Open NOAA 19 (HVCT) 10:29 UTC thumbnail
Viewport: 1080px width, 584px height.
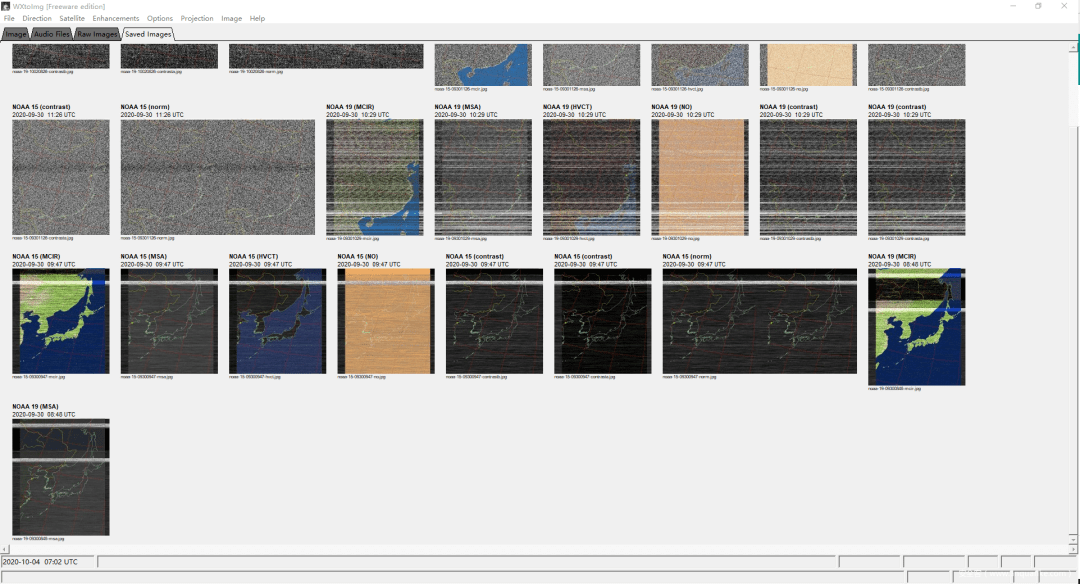click(x=591, y=177)
